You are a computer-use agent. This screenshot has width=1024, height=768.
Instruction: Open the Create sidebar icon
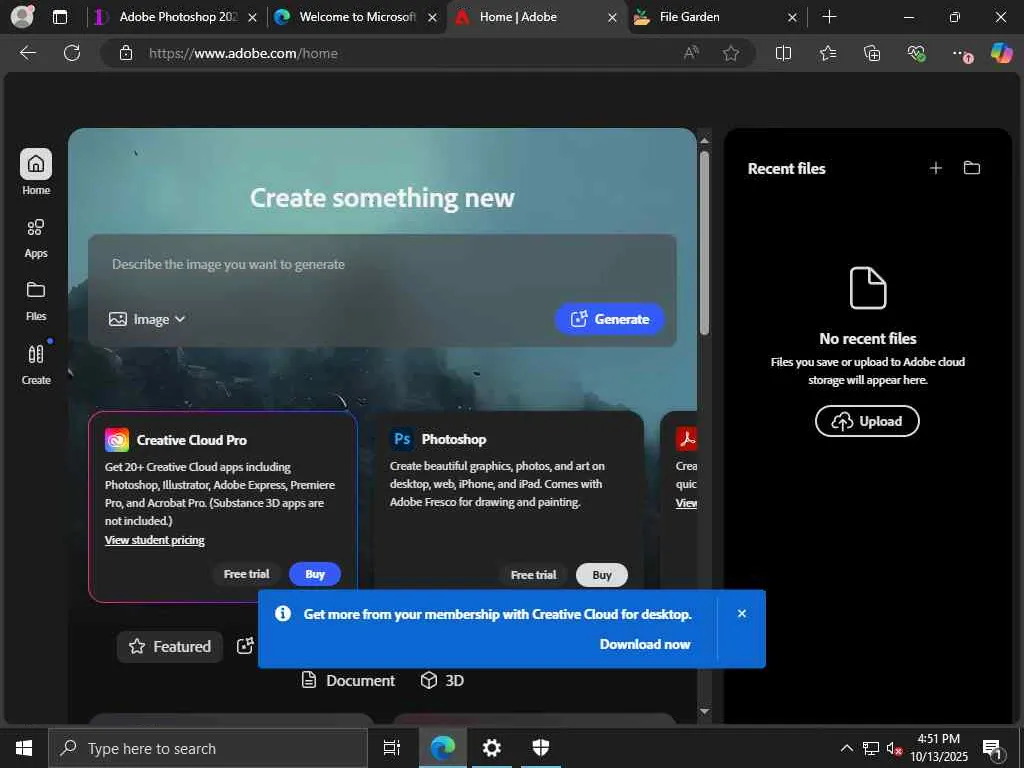coord(36,354)
